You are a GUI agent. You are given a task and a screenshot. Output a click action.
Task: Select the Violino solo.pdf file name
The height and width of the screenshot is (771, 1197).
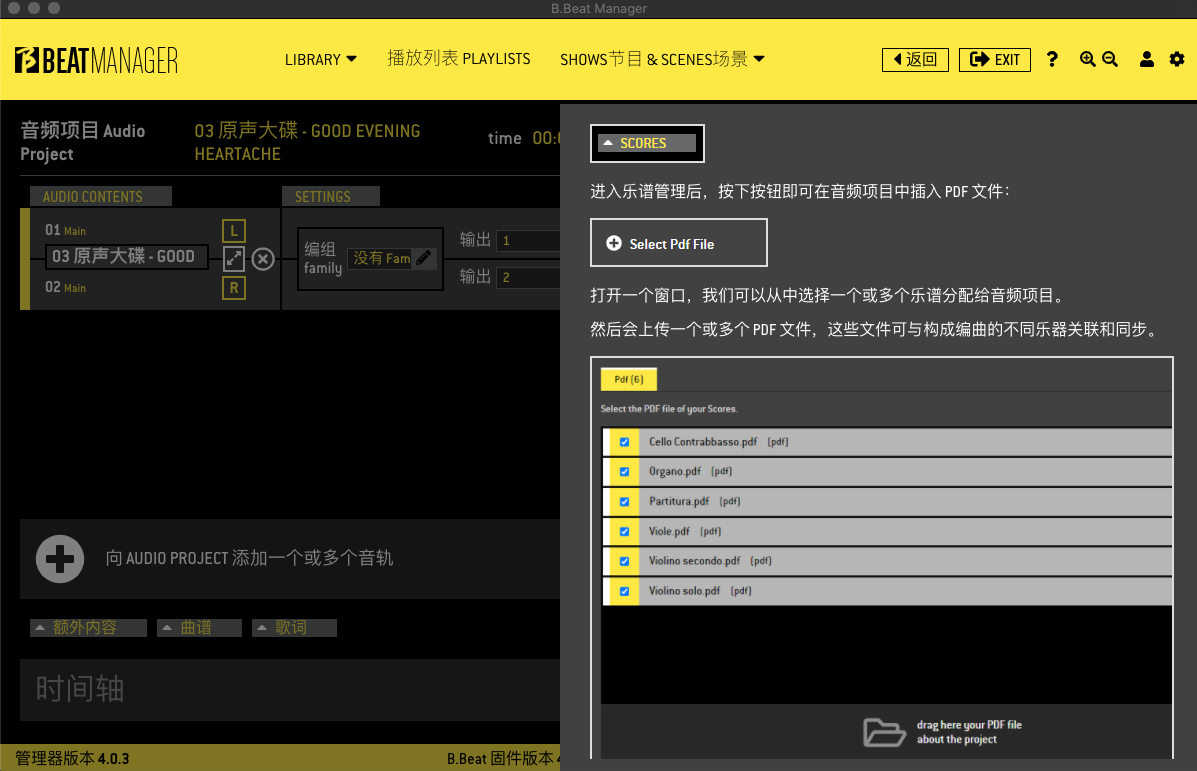coord(685,592)
